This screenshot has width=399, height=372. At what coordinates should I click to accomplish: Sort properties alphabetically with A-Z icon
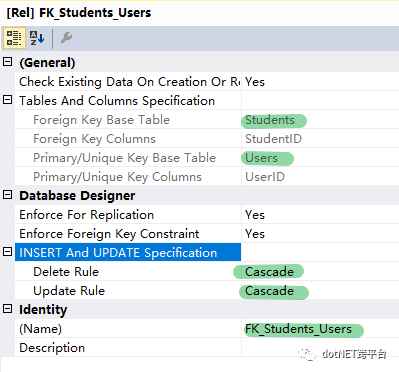click(37, 38)
